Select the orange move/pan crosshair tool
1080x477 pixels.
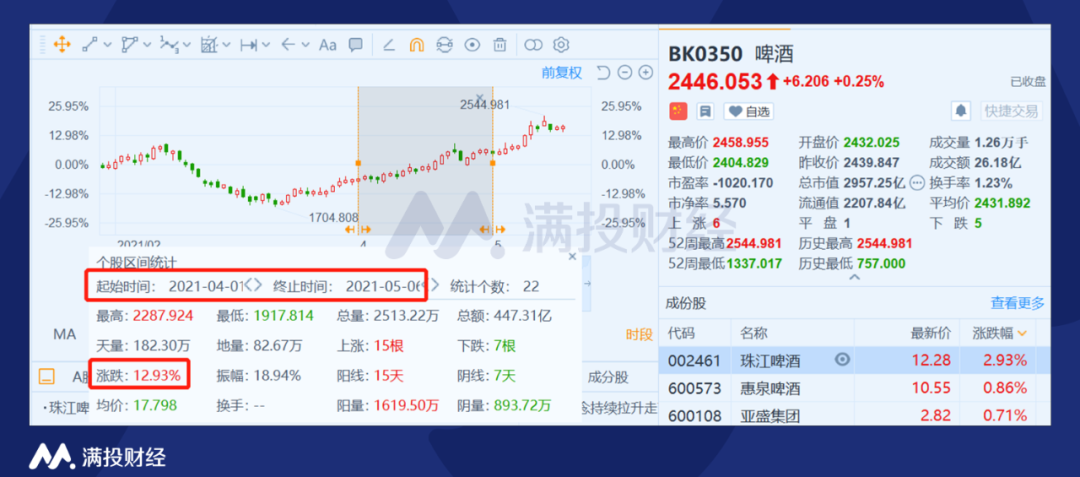click(x=62, y=45)
